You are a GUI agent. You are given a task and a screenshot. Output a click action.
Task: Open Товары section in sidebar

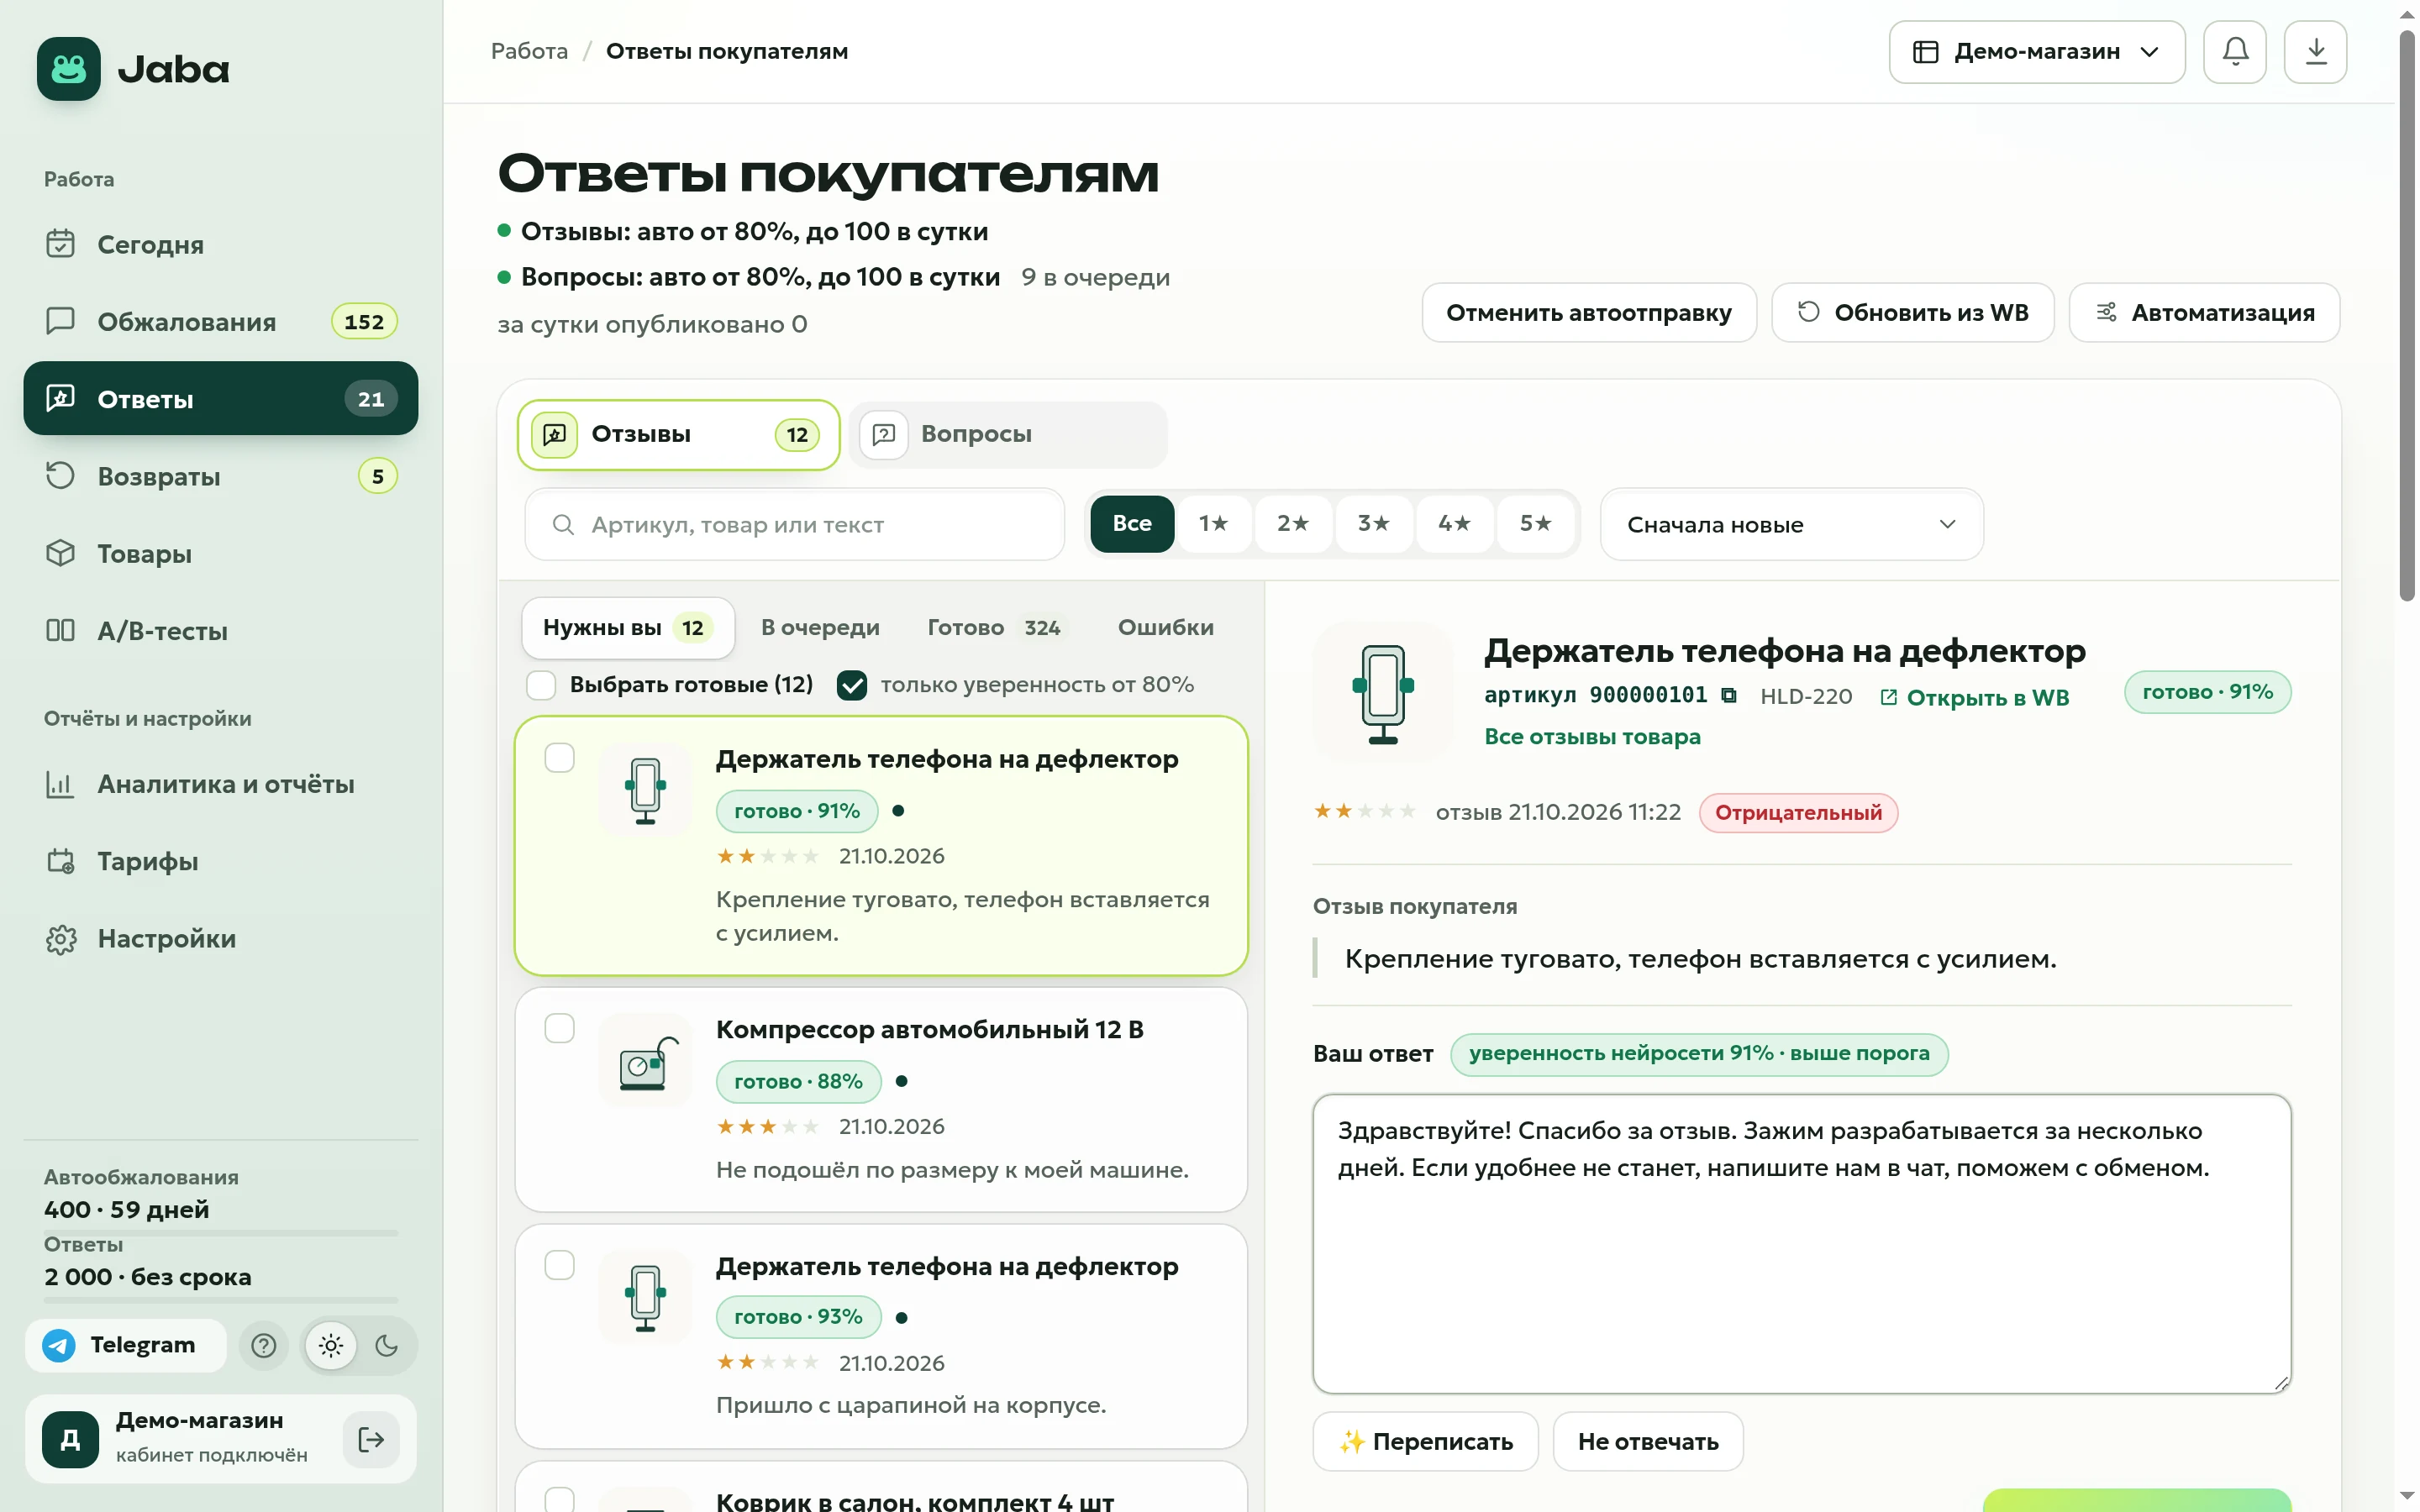click(221, 553)
